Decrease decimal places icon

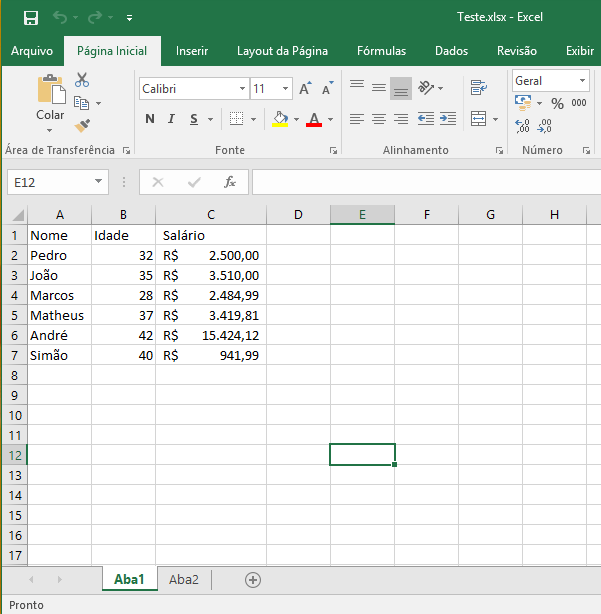[x=545, y=126]
